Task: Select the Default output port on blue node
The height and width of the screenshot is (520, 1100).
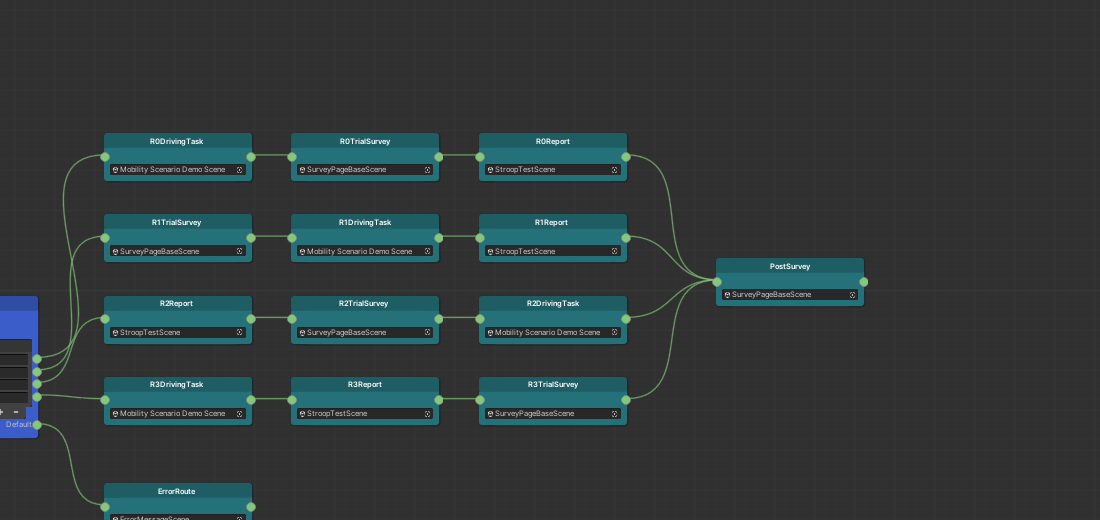Action: [37, 425]
